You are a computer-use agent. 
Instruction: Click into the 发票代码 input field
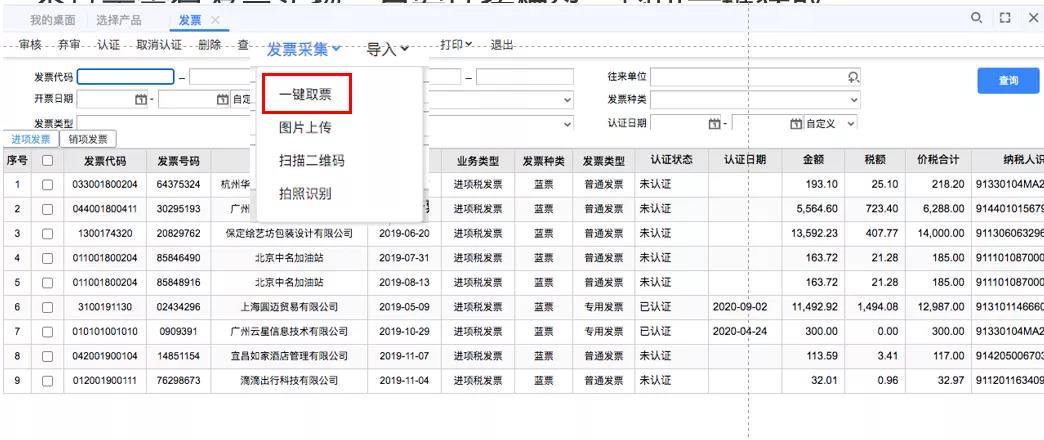(x=125, y=77)
